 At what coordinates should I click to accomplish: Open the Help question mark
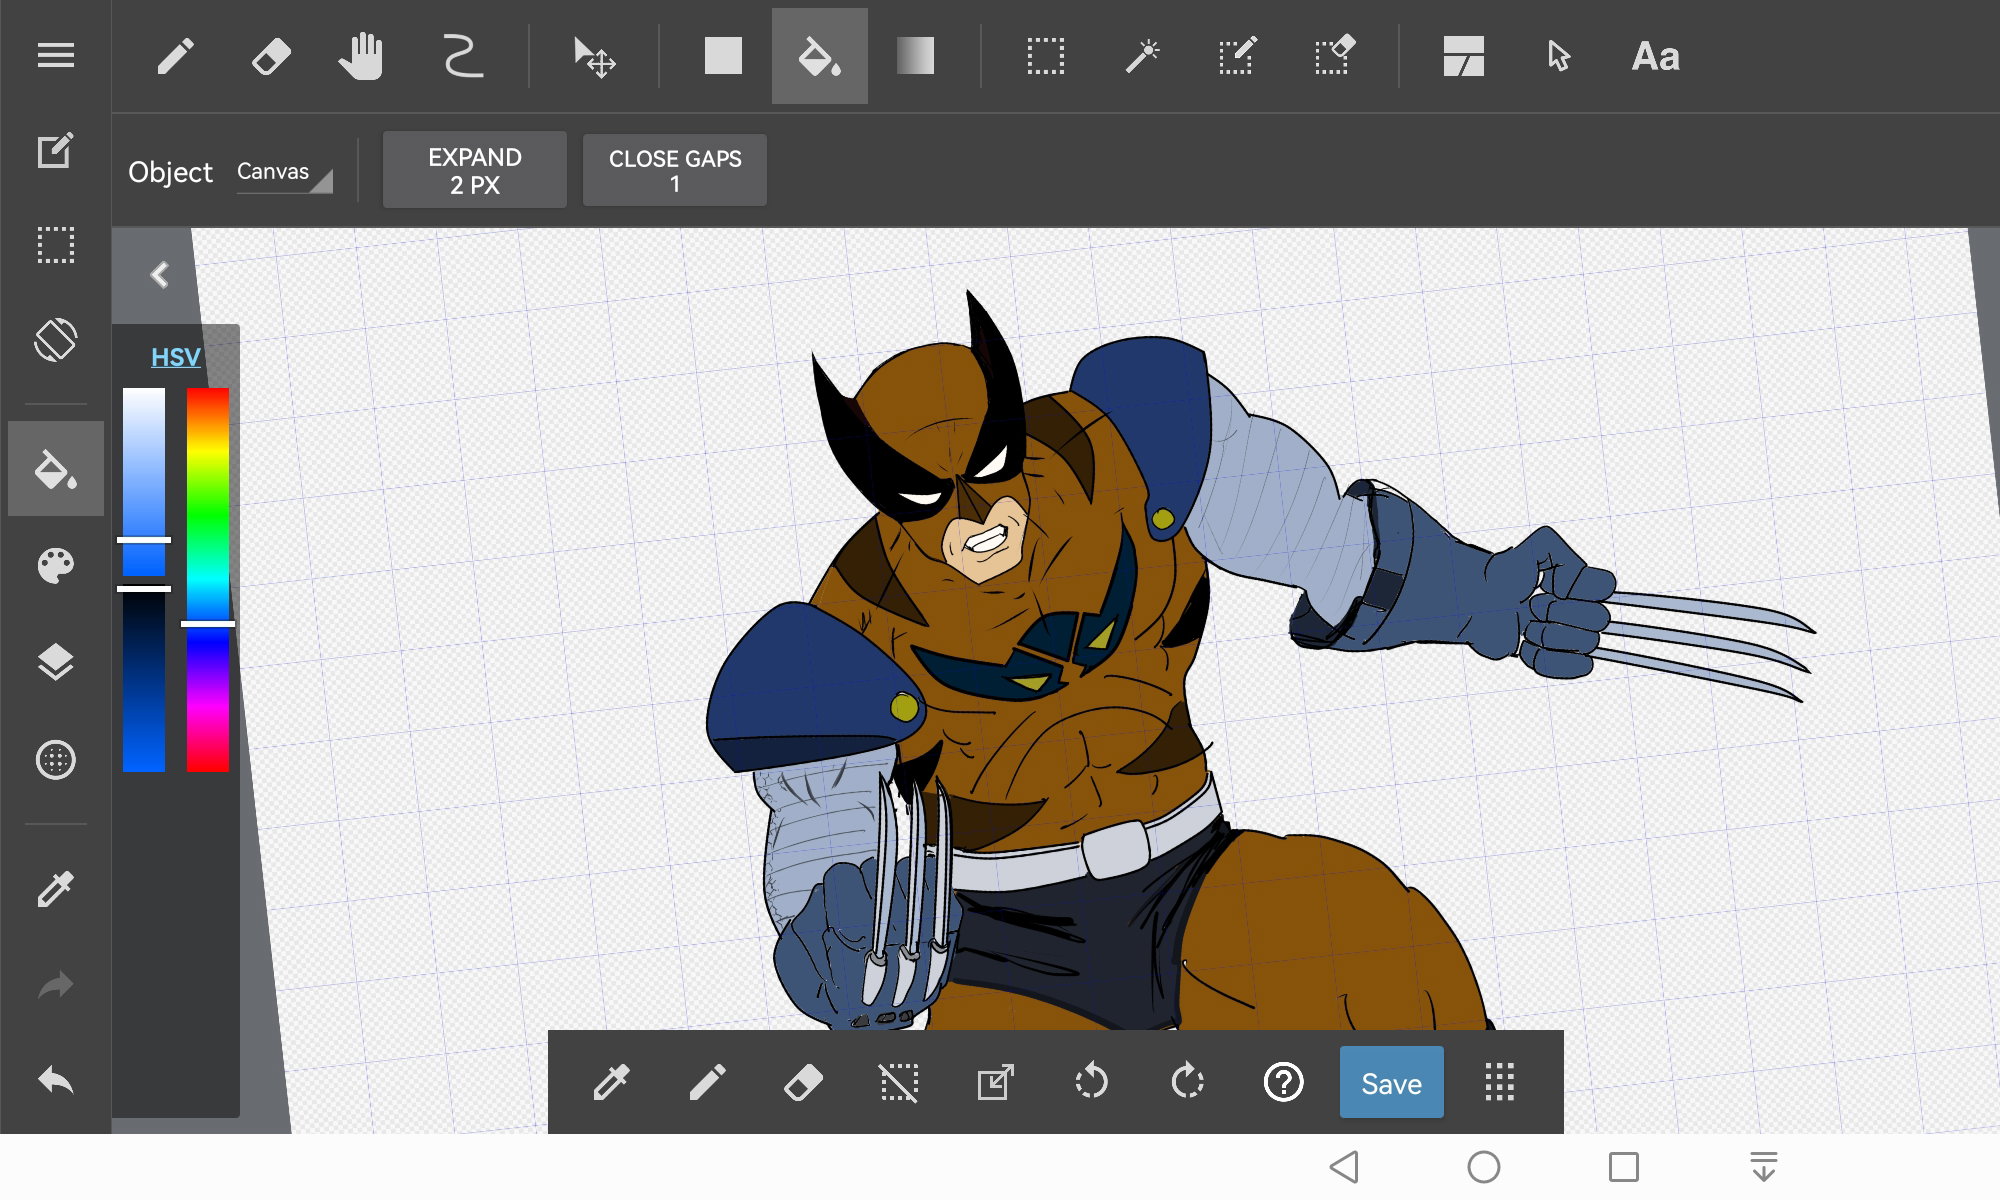pos(1283,1082)
